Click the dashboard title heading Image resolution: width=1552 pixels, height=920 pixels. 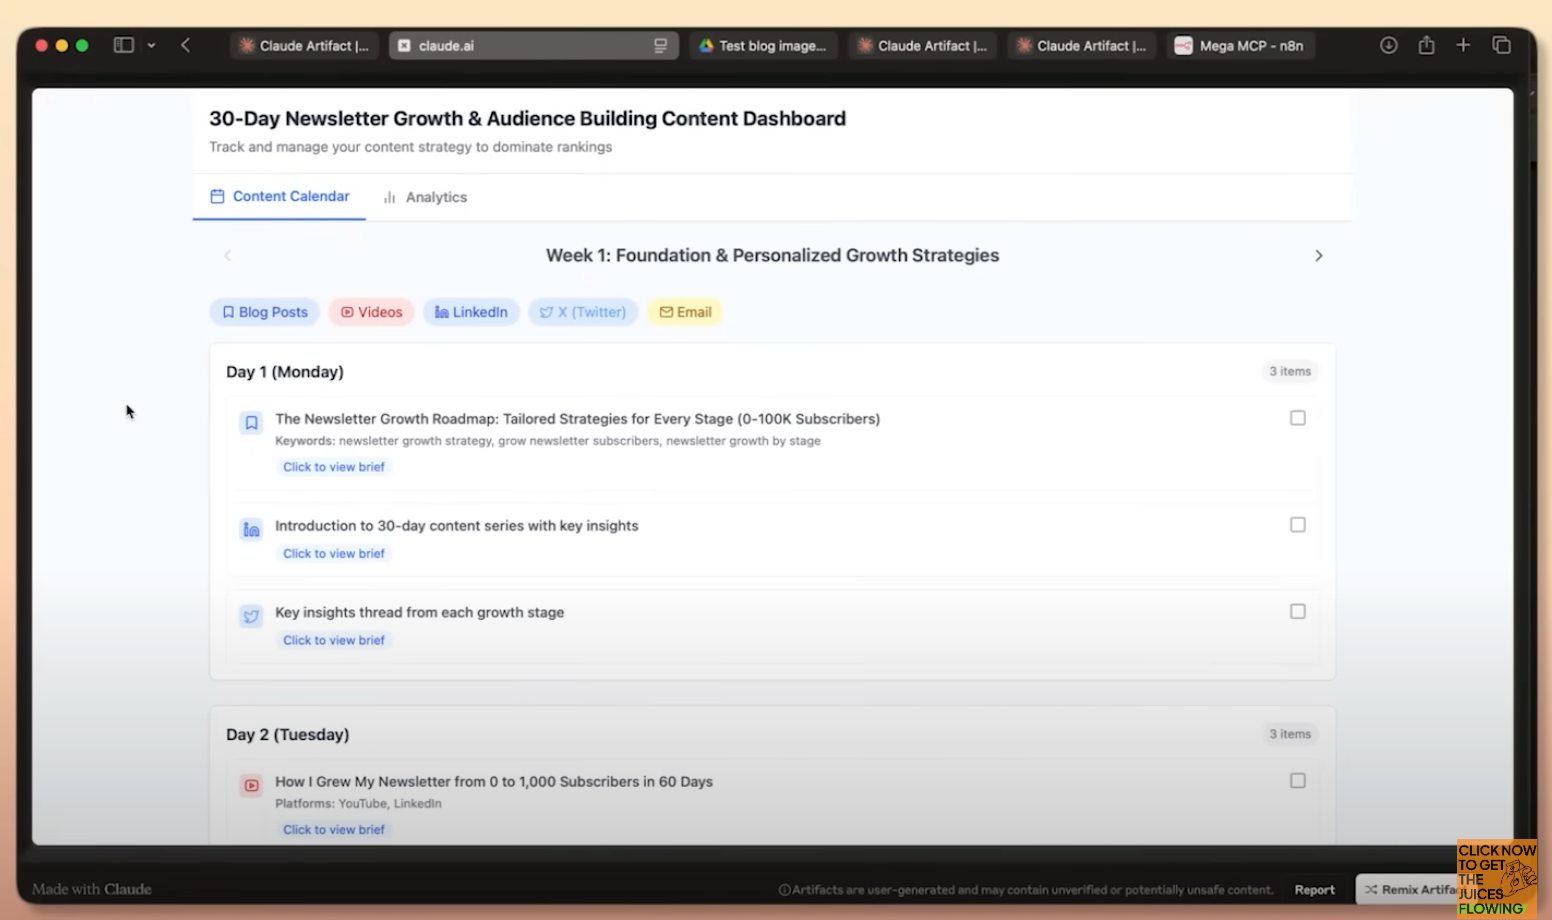(527, 119)
